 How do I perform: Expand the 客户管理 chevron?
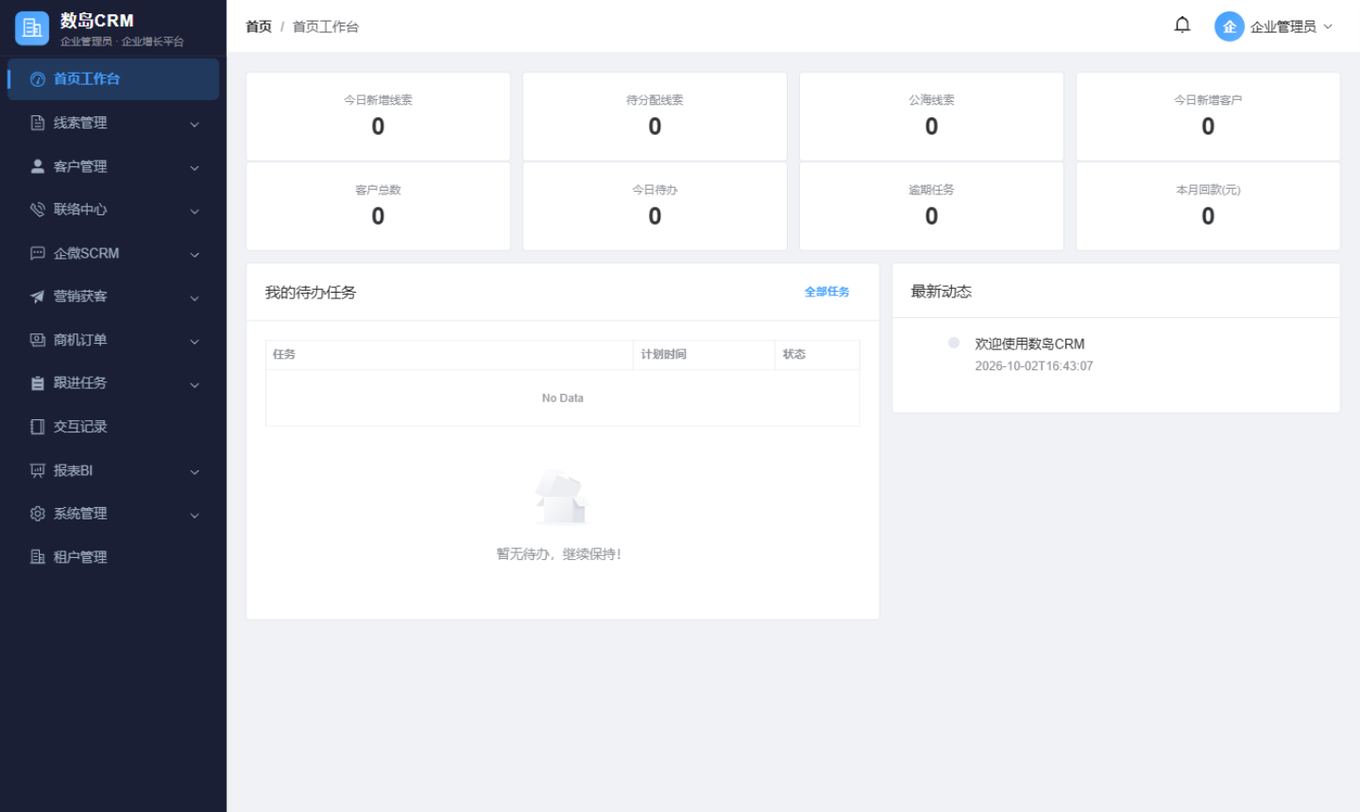coord(195,167)
